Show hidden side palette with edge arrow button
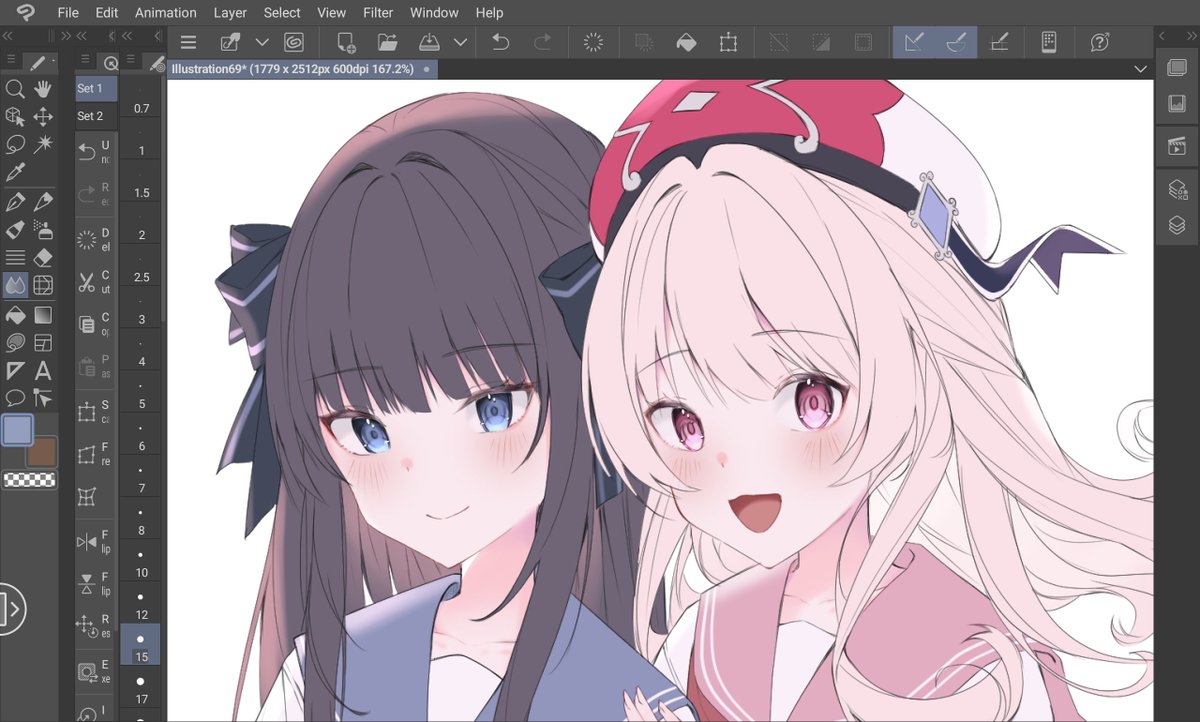 click(x=12, y=607)
